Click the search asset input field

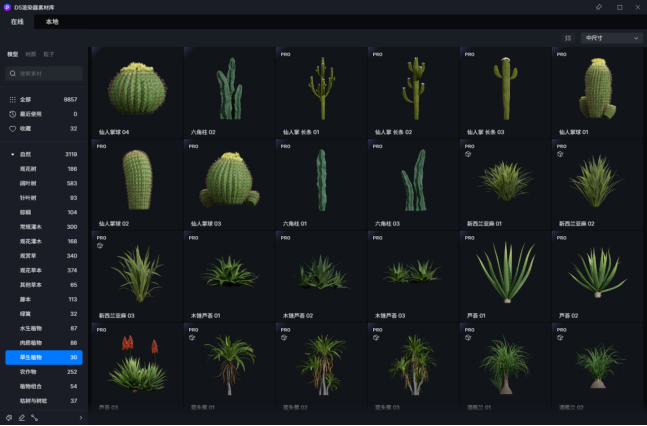[x=44, y=73]
